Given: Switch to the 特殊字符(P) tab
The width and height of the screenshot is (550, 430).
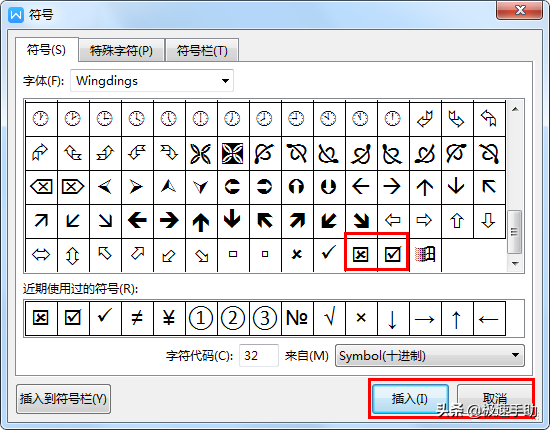Looking at the screenshot, I should pyautogui.click(x=121, y=51).
